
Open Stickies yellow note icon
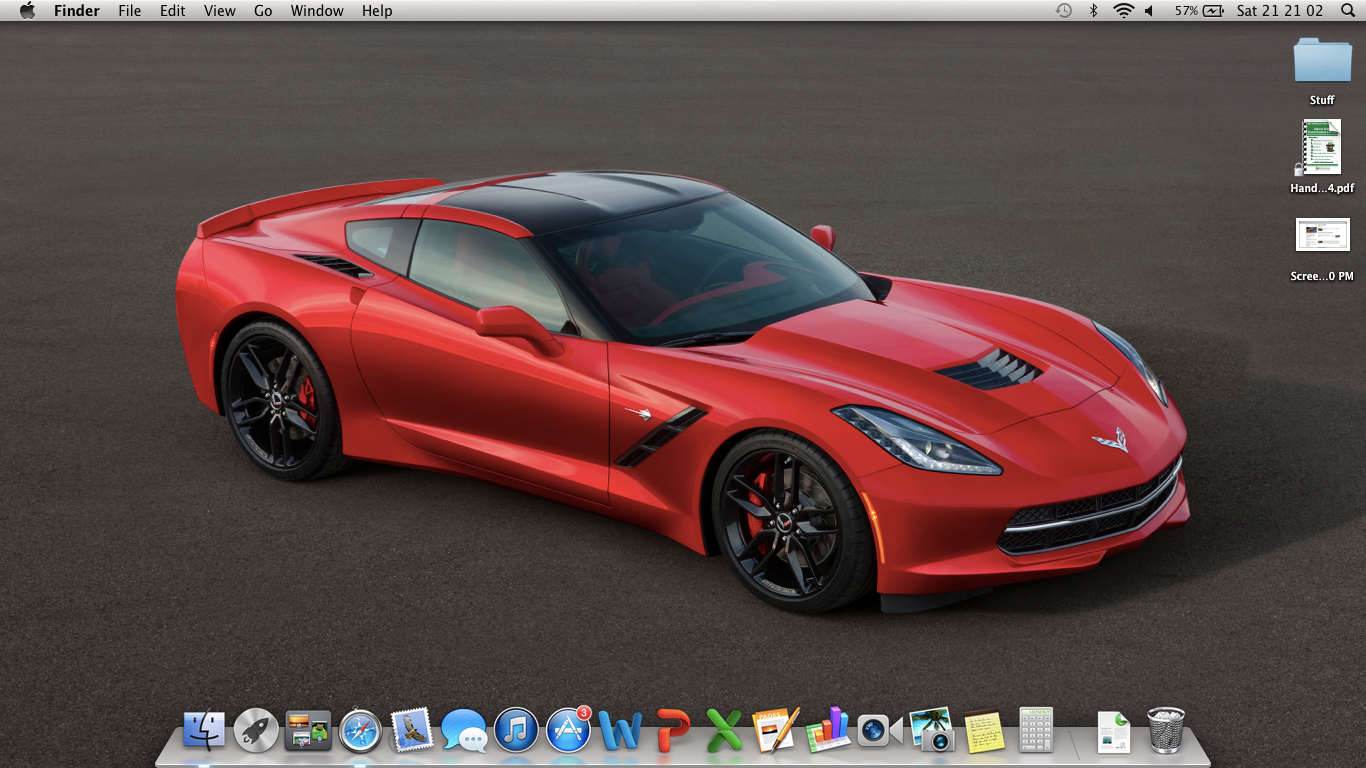984,730
